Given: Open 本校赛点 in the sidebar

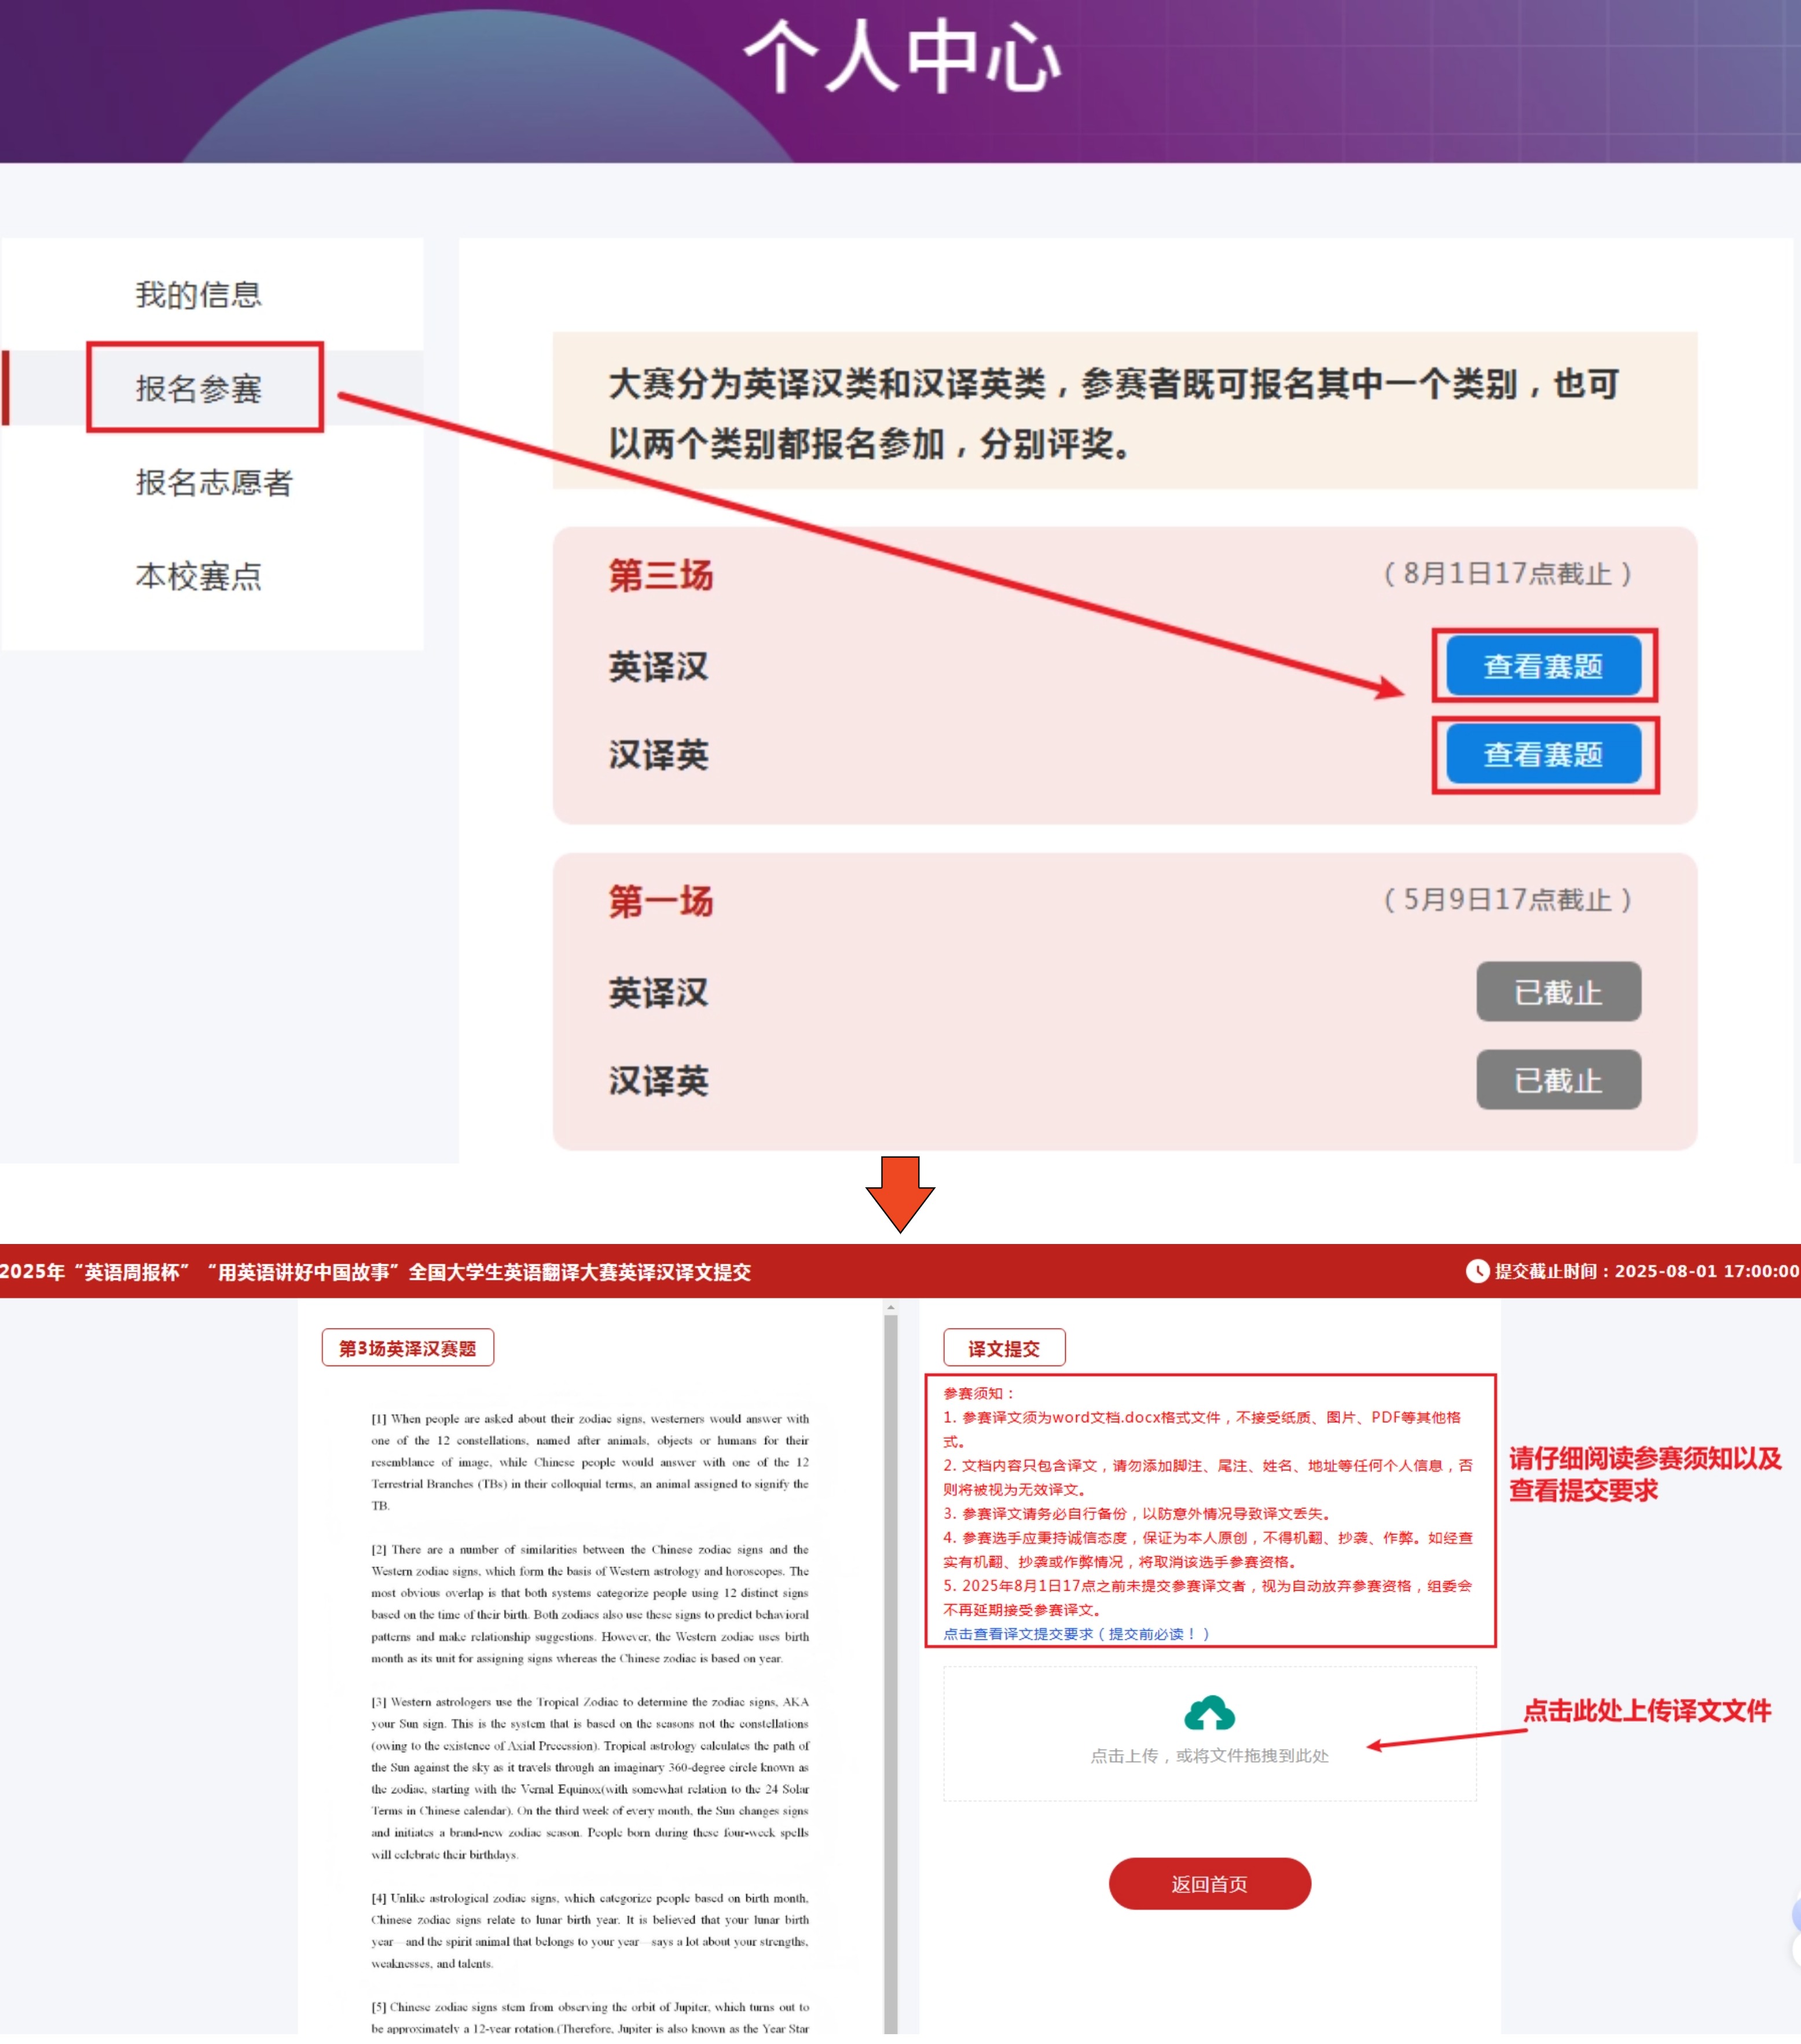Looking at the screenshot, I should 198,576.
